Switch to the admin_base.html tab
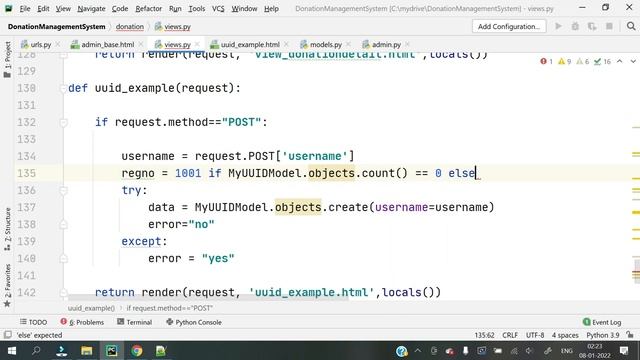 107,44
